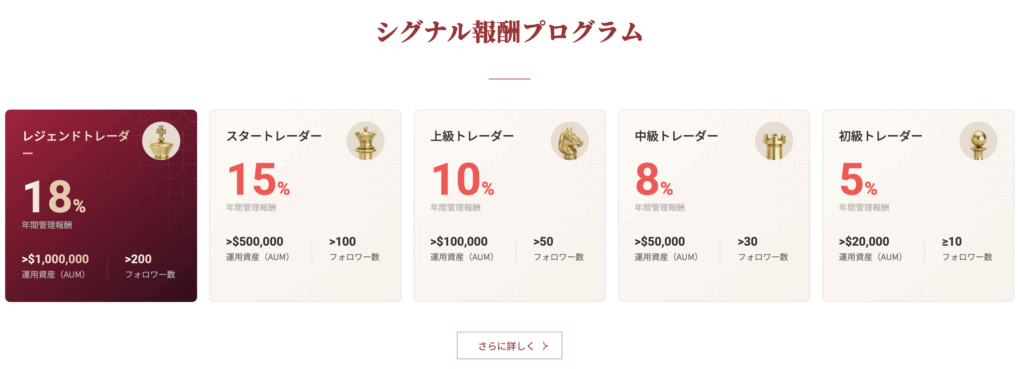Select the スタートレーダー card heading
This screenshot has height=369, width=1024.
[274, 136]
